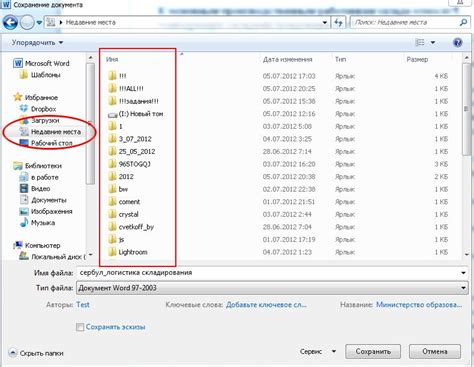Viewport: 474px width, 367px height.
Task: Open recent pages dropdown next to navigation arrows
Action: [39, 23]
